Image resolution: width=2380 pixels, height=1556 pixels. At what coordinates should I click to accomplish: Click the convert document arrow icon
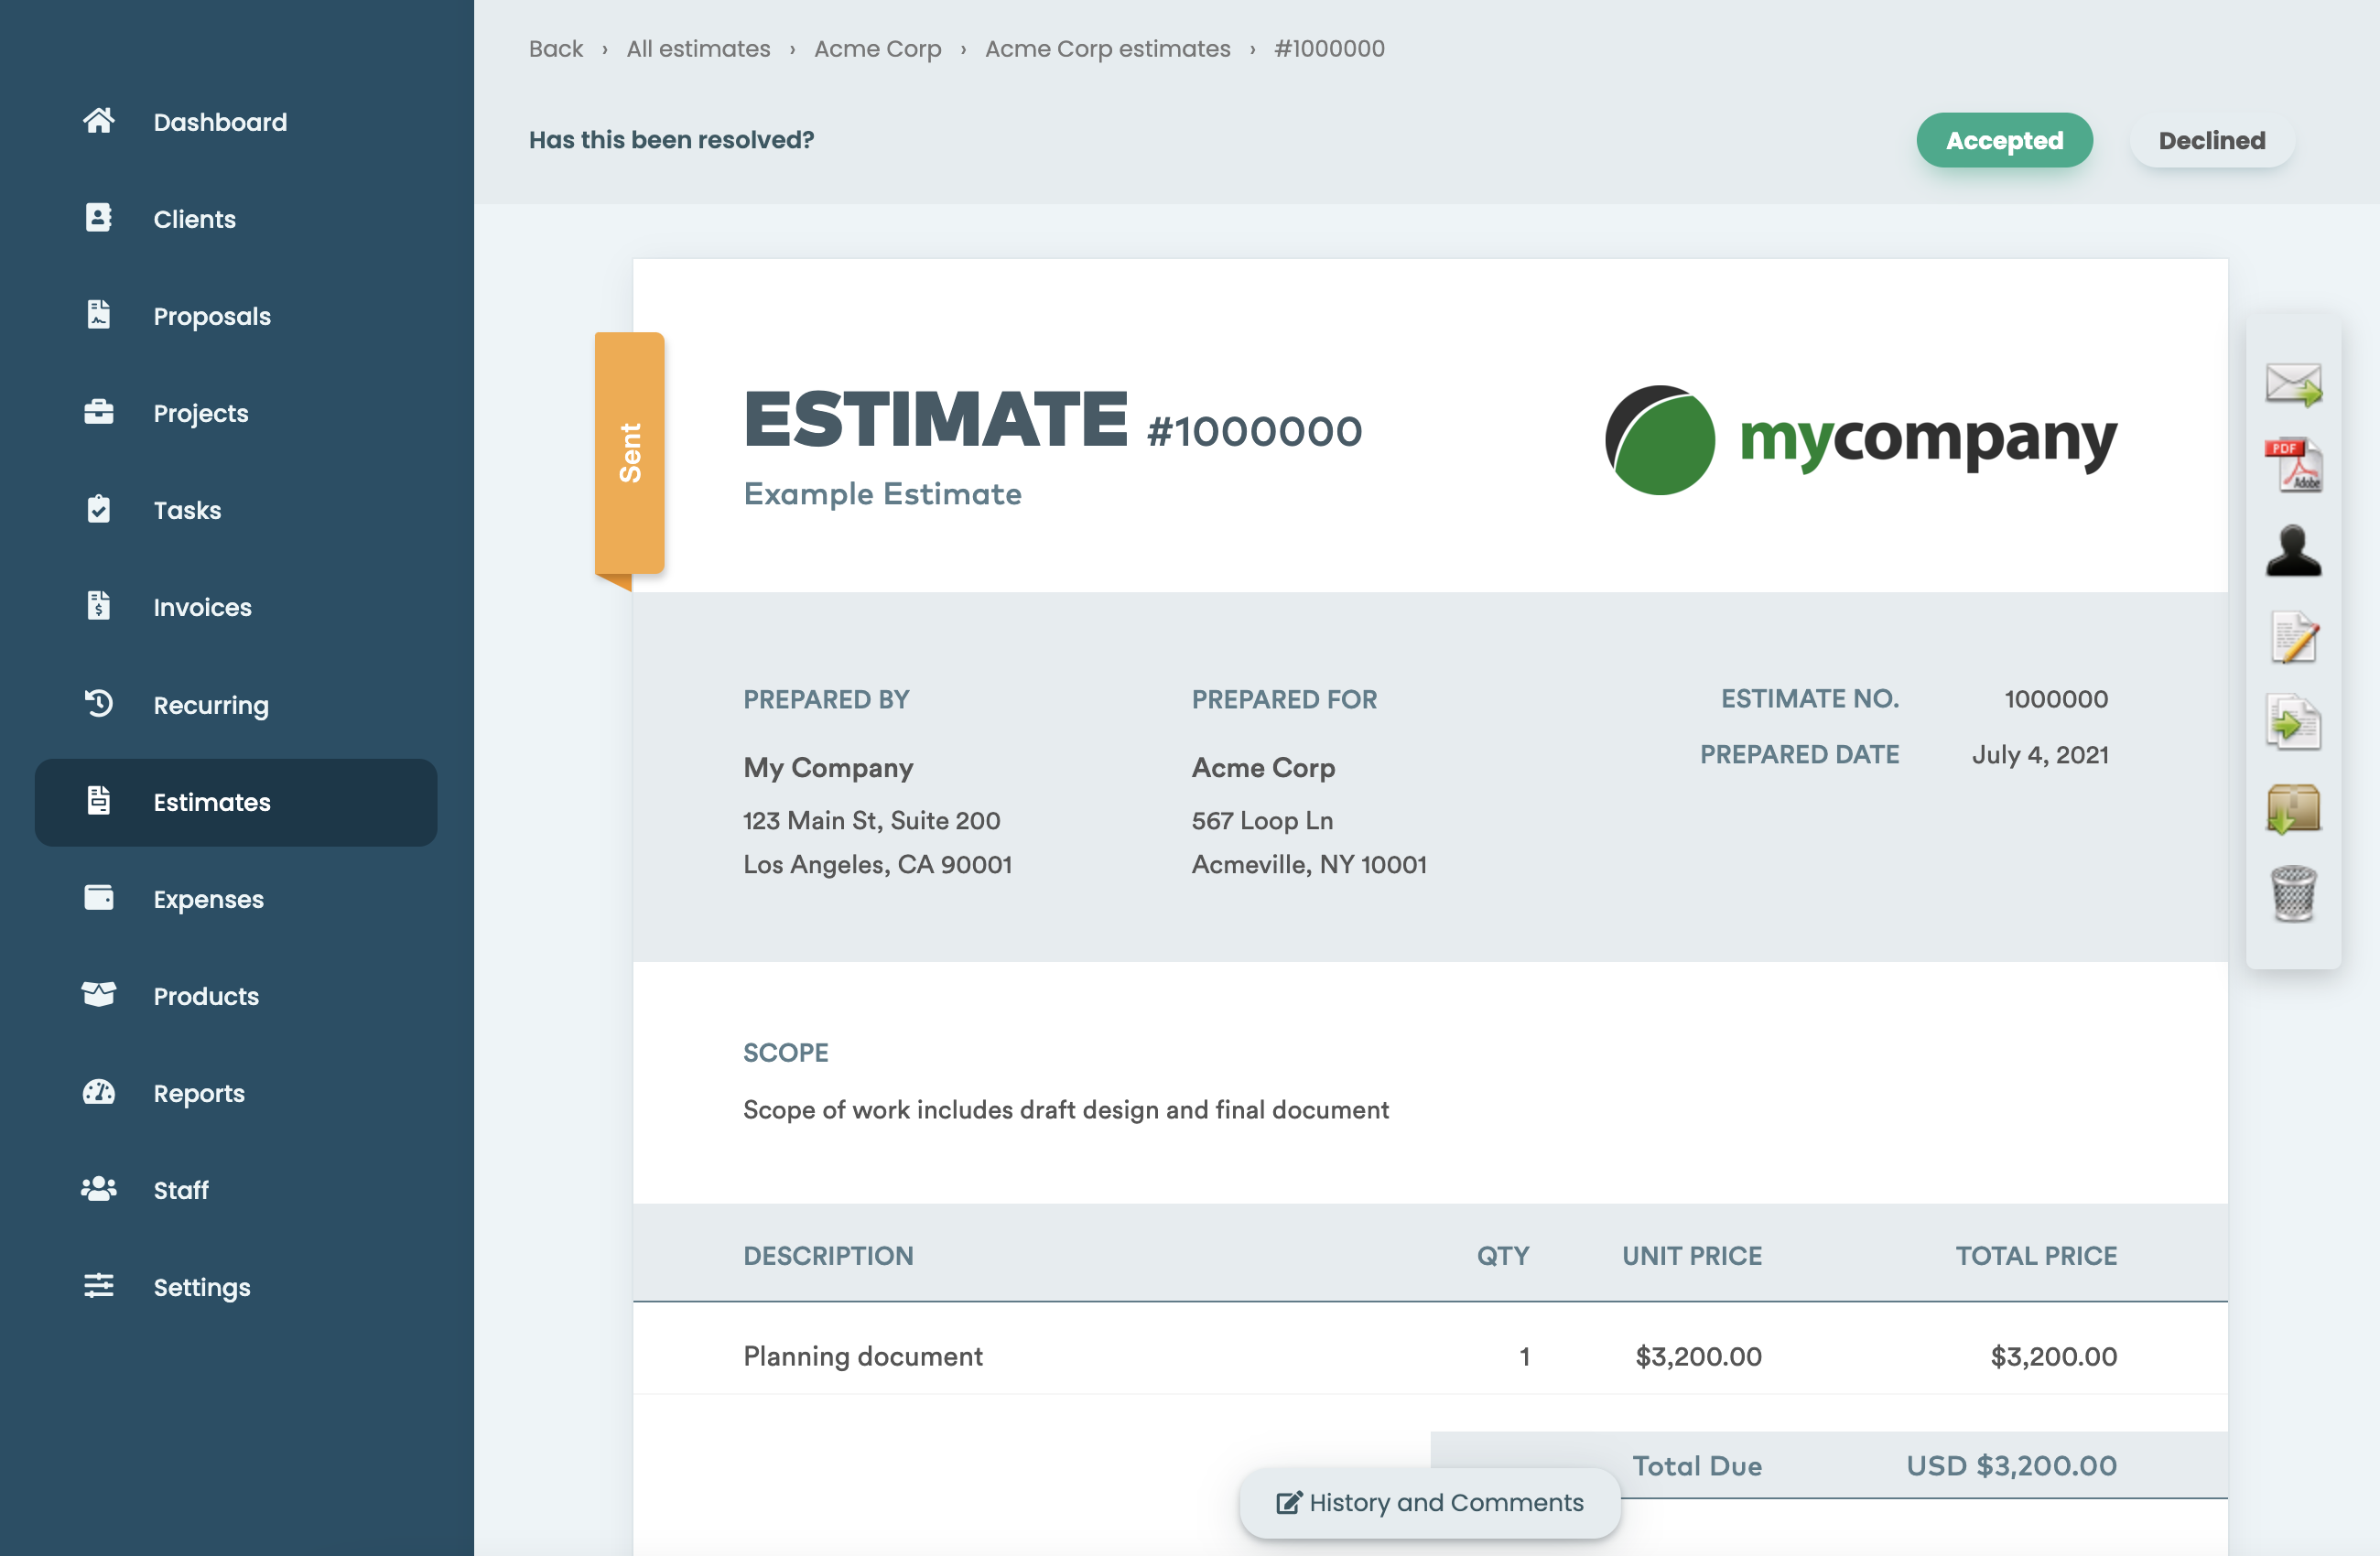(2293, 722)
